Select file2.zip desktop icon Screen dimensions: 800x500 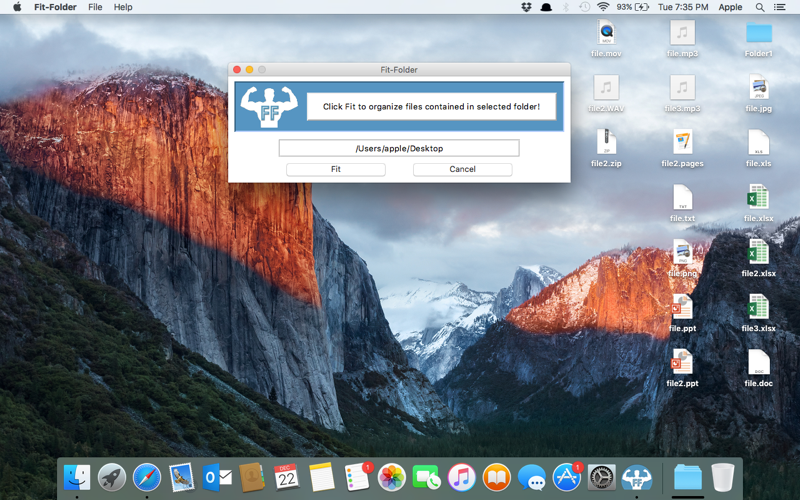point(606,145)
